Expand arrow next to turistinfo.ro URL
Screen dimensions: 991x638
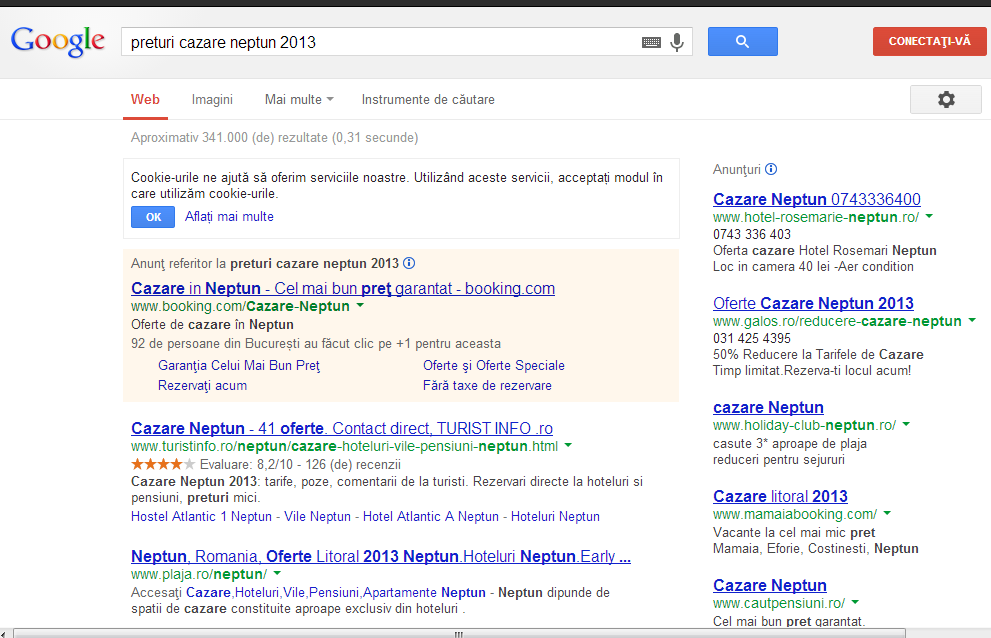tap(568, 445)
